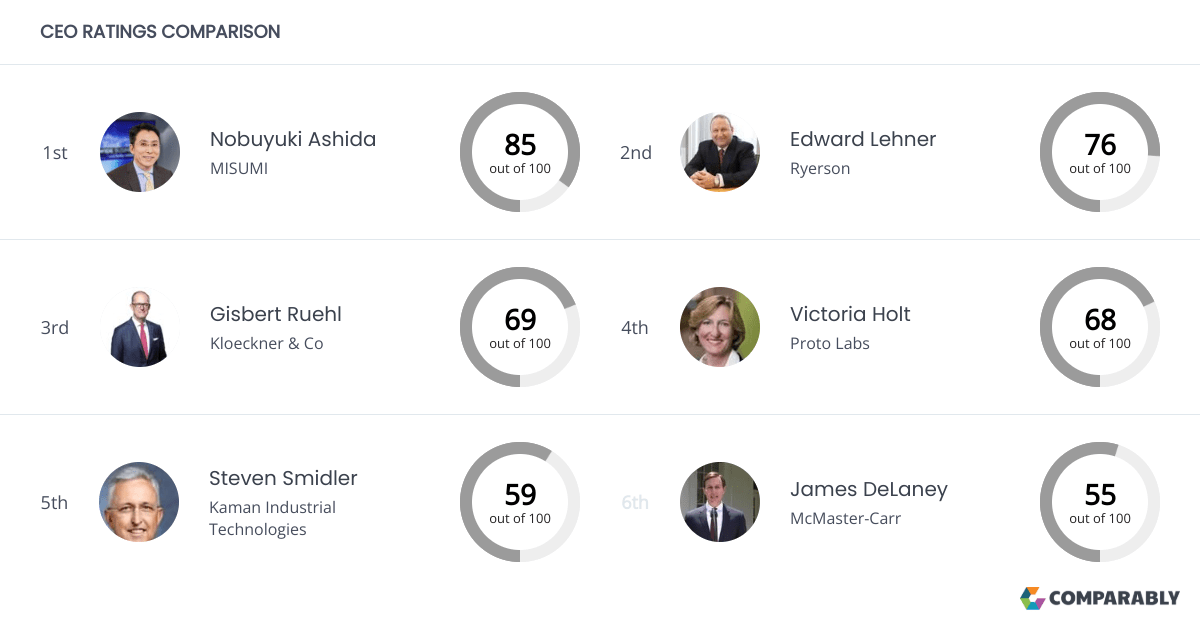
Task: Click Edward Lehner's profile photo
Action: pyautogui.click(x=720, y=152)
